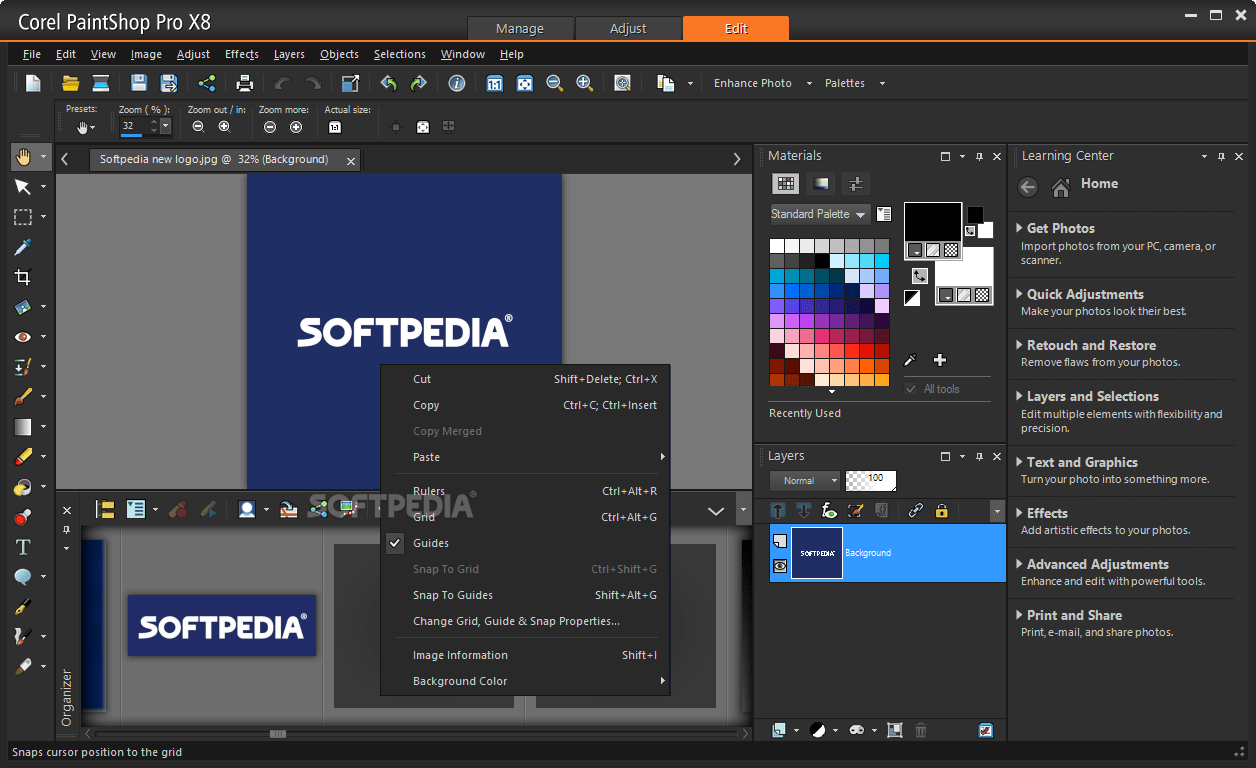Viewport: 1256px width, 768px height.
Task: Switch to the Adjust tab
Action: tap(628, 28)
